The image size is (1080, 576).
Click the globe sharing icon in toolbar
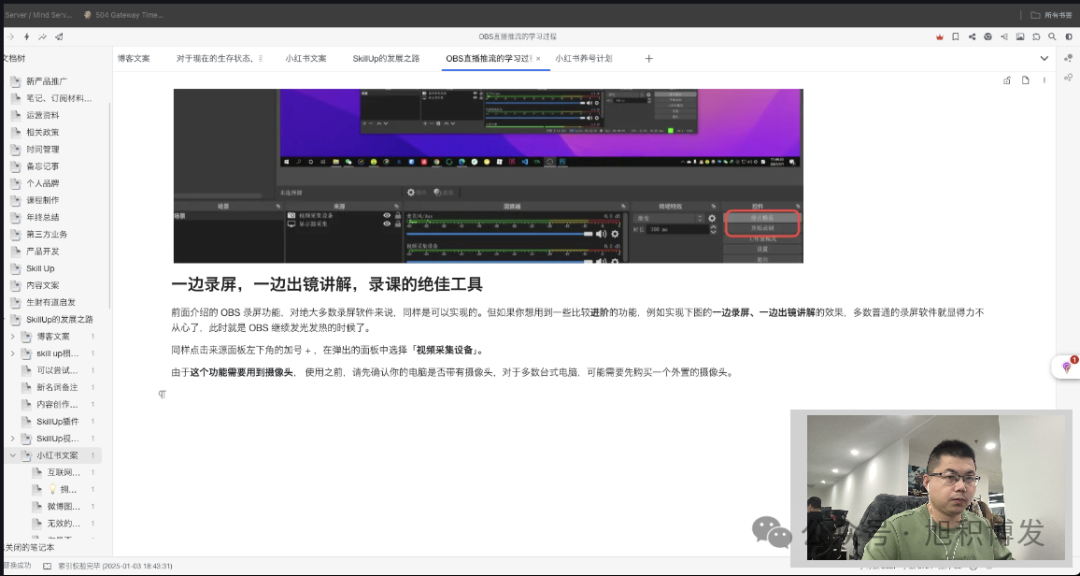coord(988,36)
